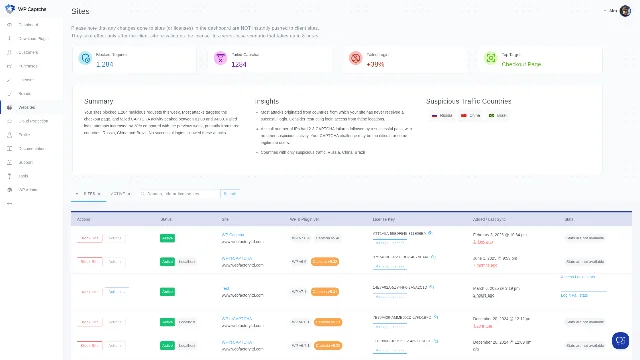Click the Checkout Page value
Image resolution: width=640 pixels, height=360 pixels.
(x=521, y=64)
